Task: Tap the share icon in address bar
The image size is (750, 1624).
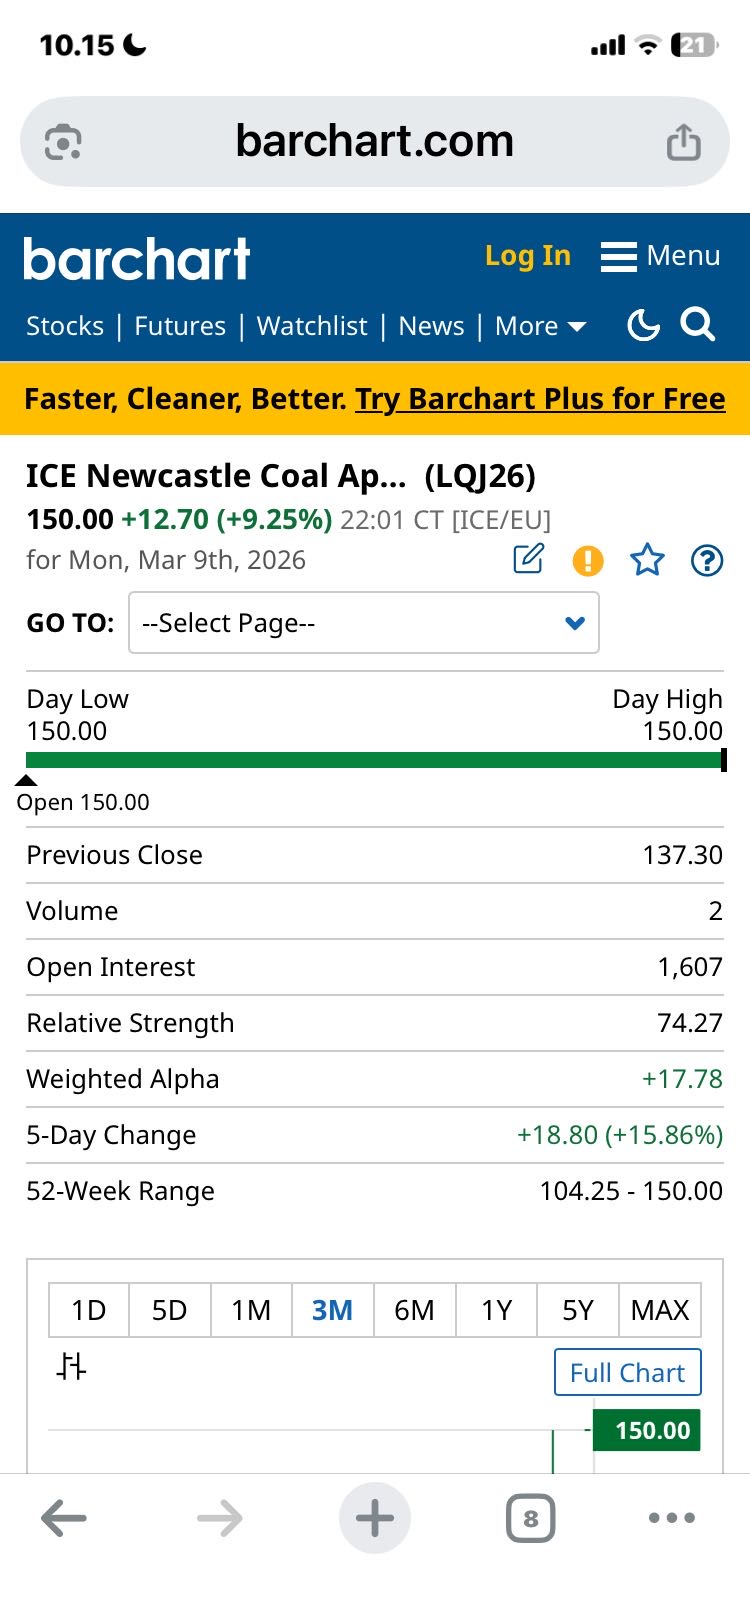Action: 684,142
